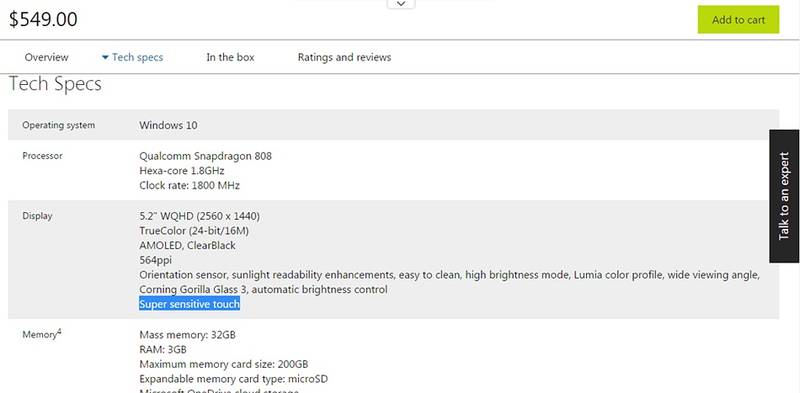This screenshot has height=393, width=800.
Task: Open Ratings and reviews tab
Action: [x=344, y=57]
